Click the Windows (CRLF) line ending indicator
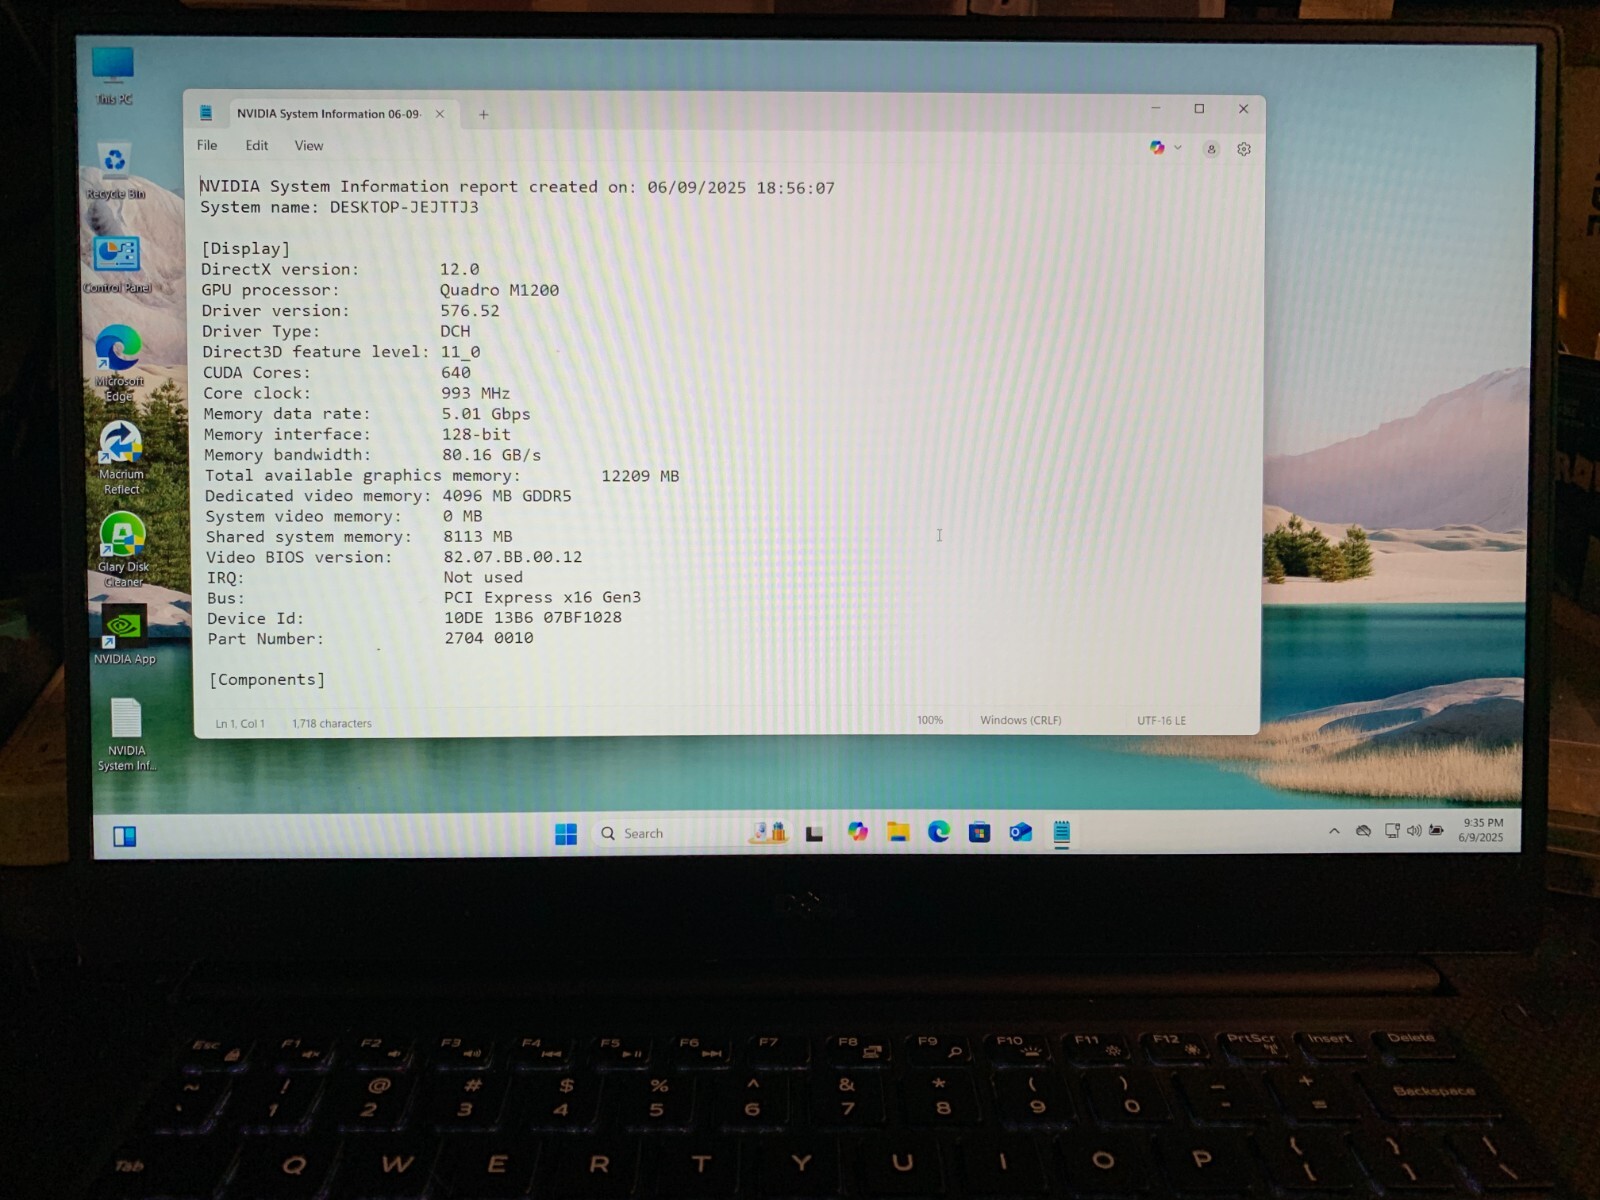 1021,720
